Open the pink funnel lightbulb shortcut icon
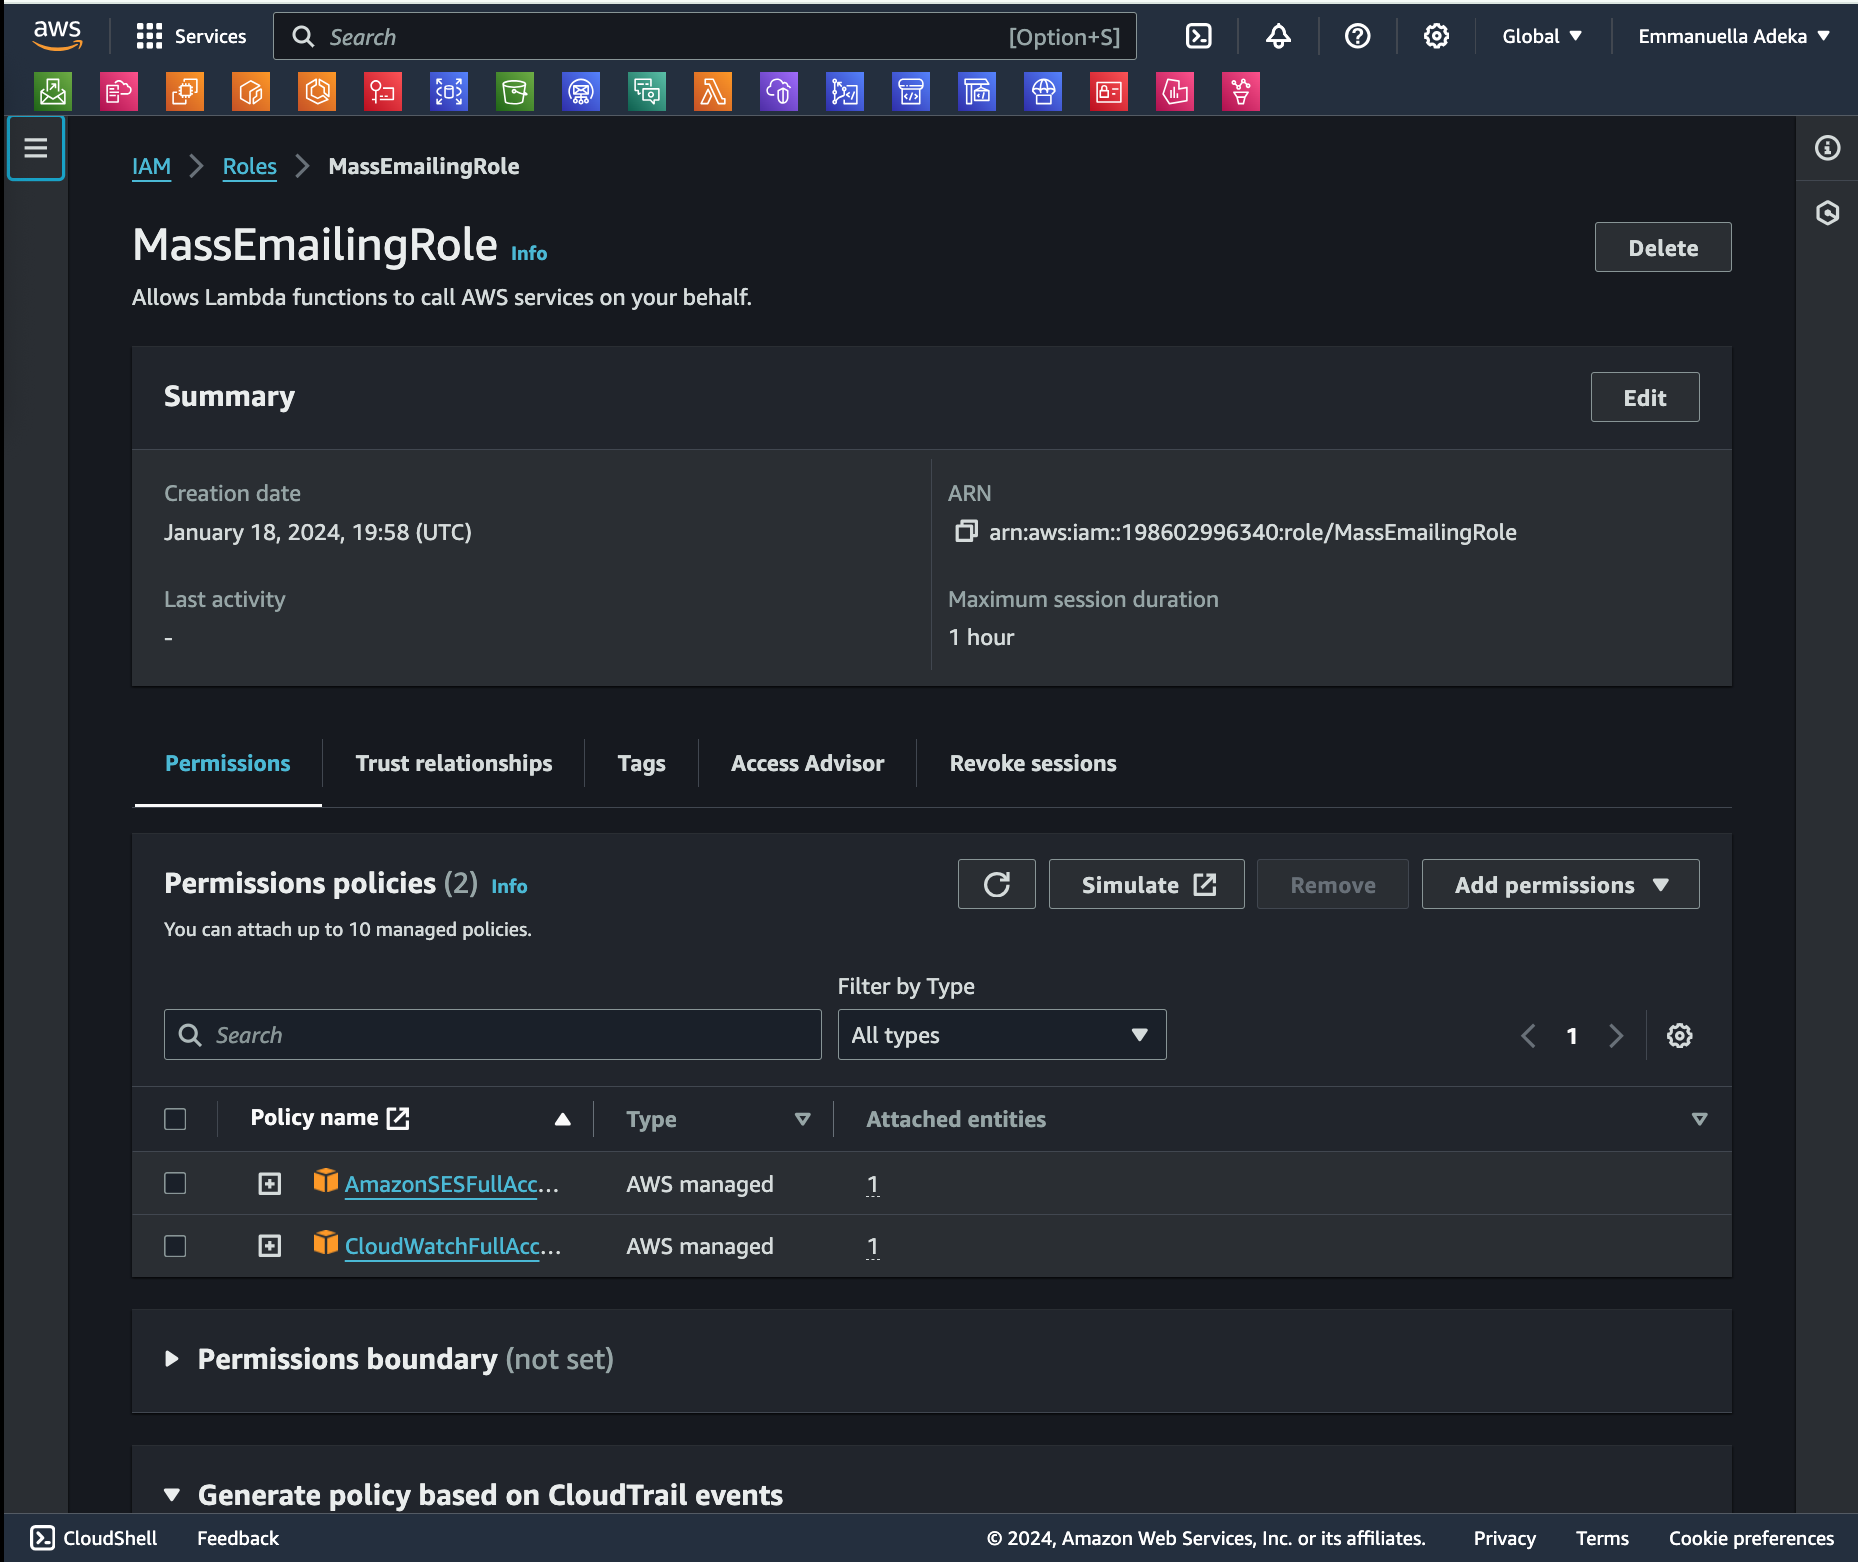This screenshot has width=1858, height=1562. (x=1241, y=92)
